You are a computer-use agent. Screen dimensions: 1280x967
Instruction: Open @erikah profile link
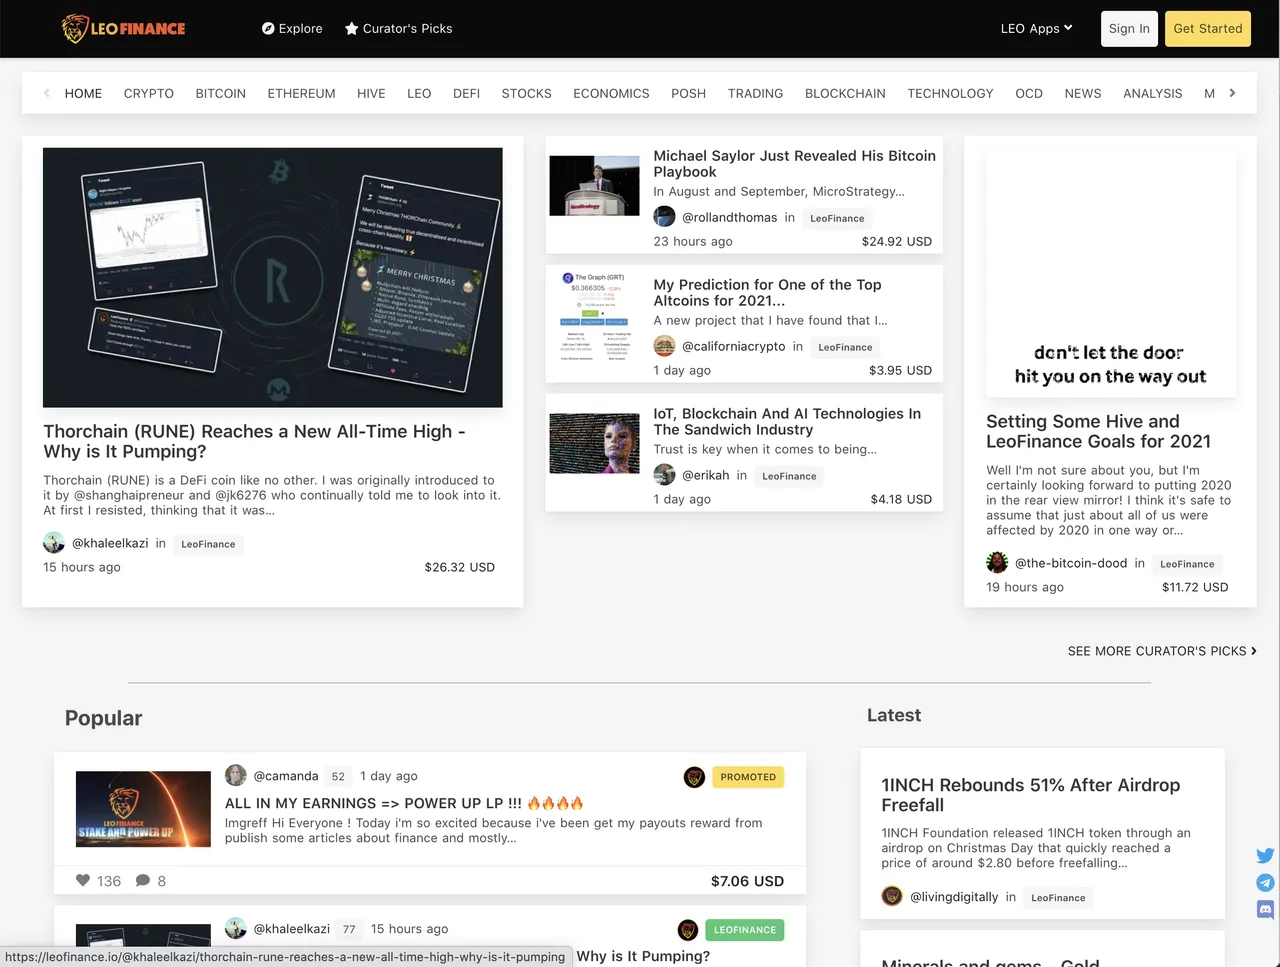(706, 475)
